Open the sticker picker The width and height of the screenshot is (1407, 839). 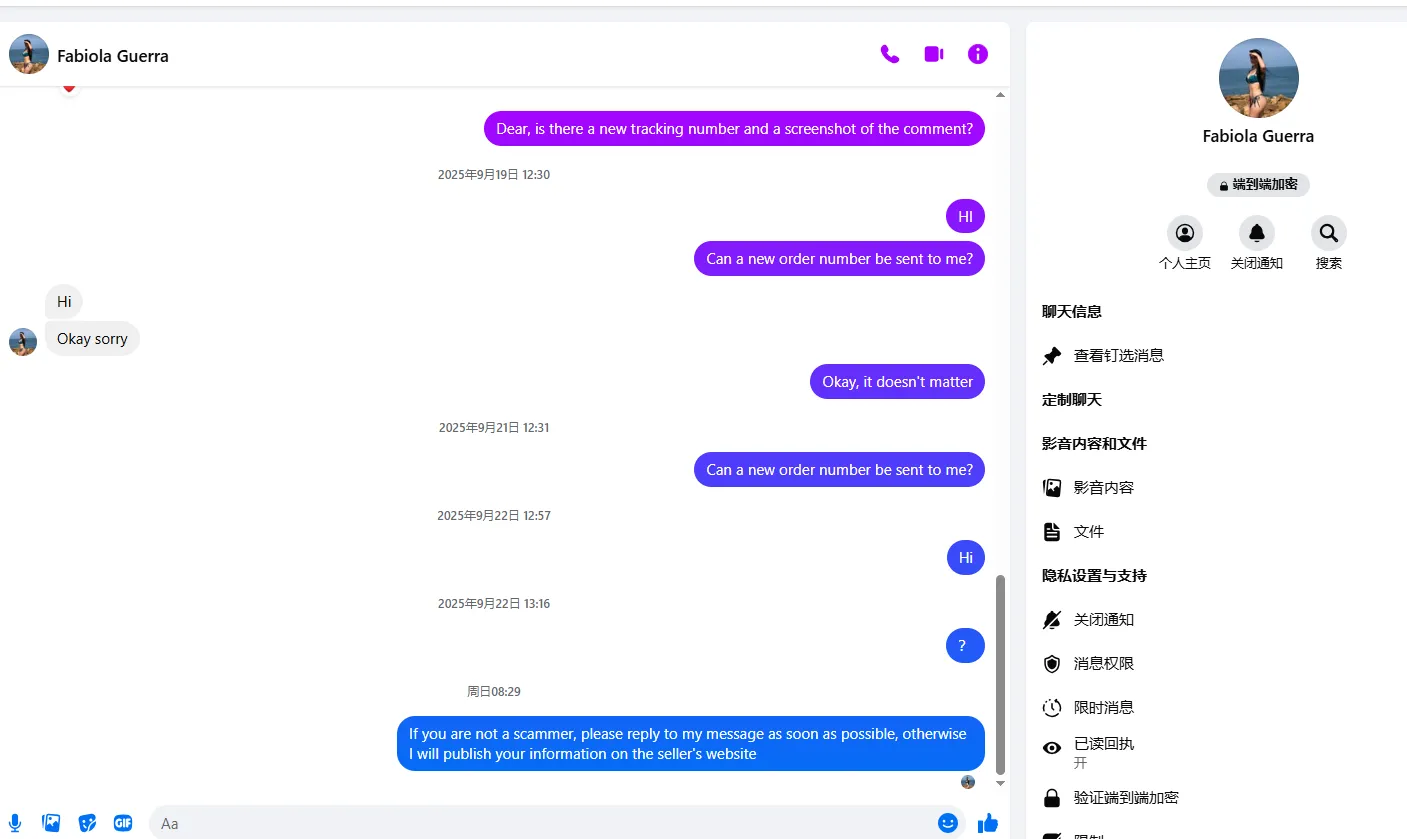pos(87,823)
